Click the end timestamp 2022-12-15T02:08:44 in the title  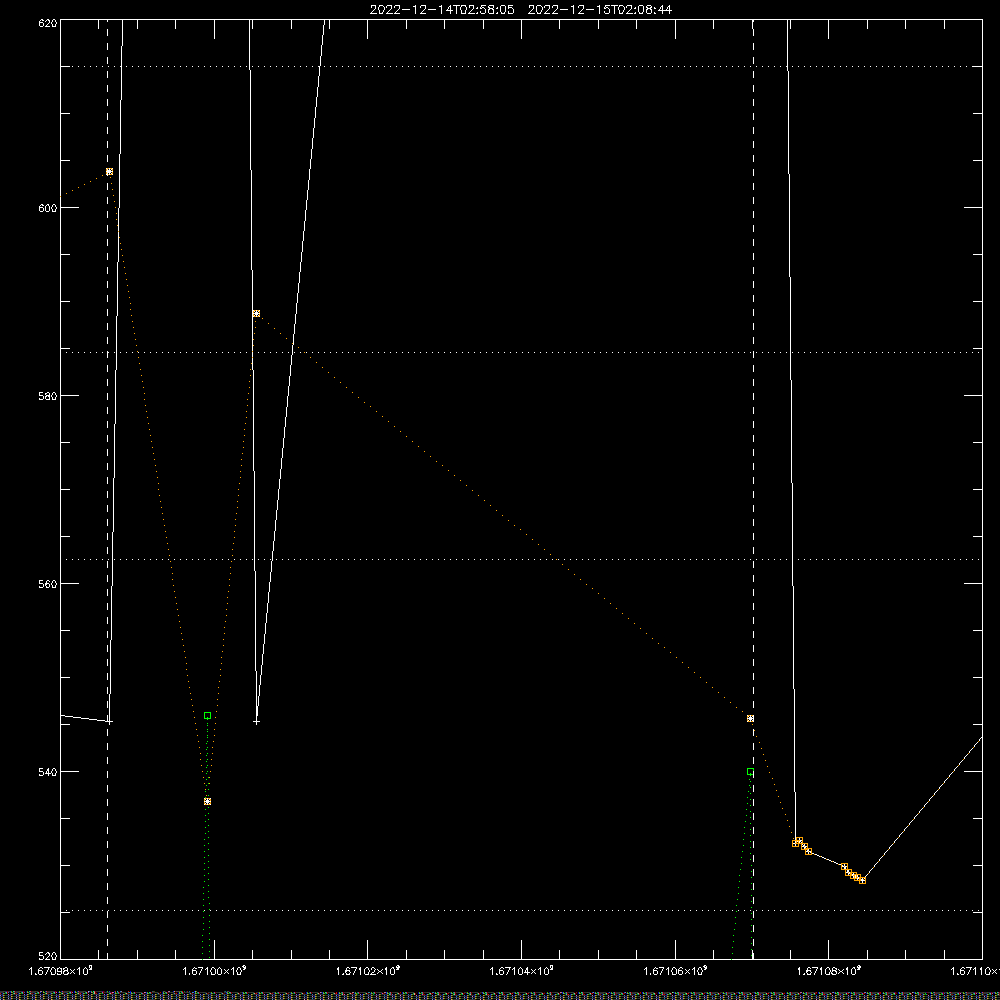point(599,10)
